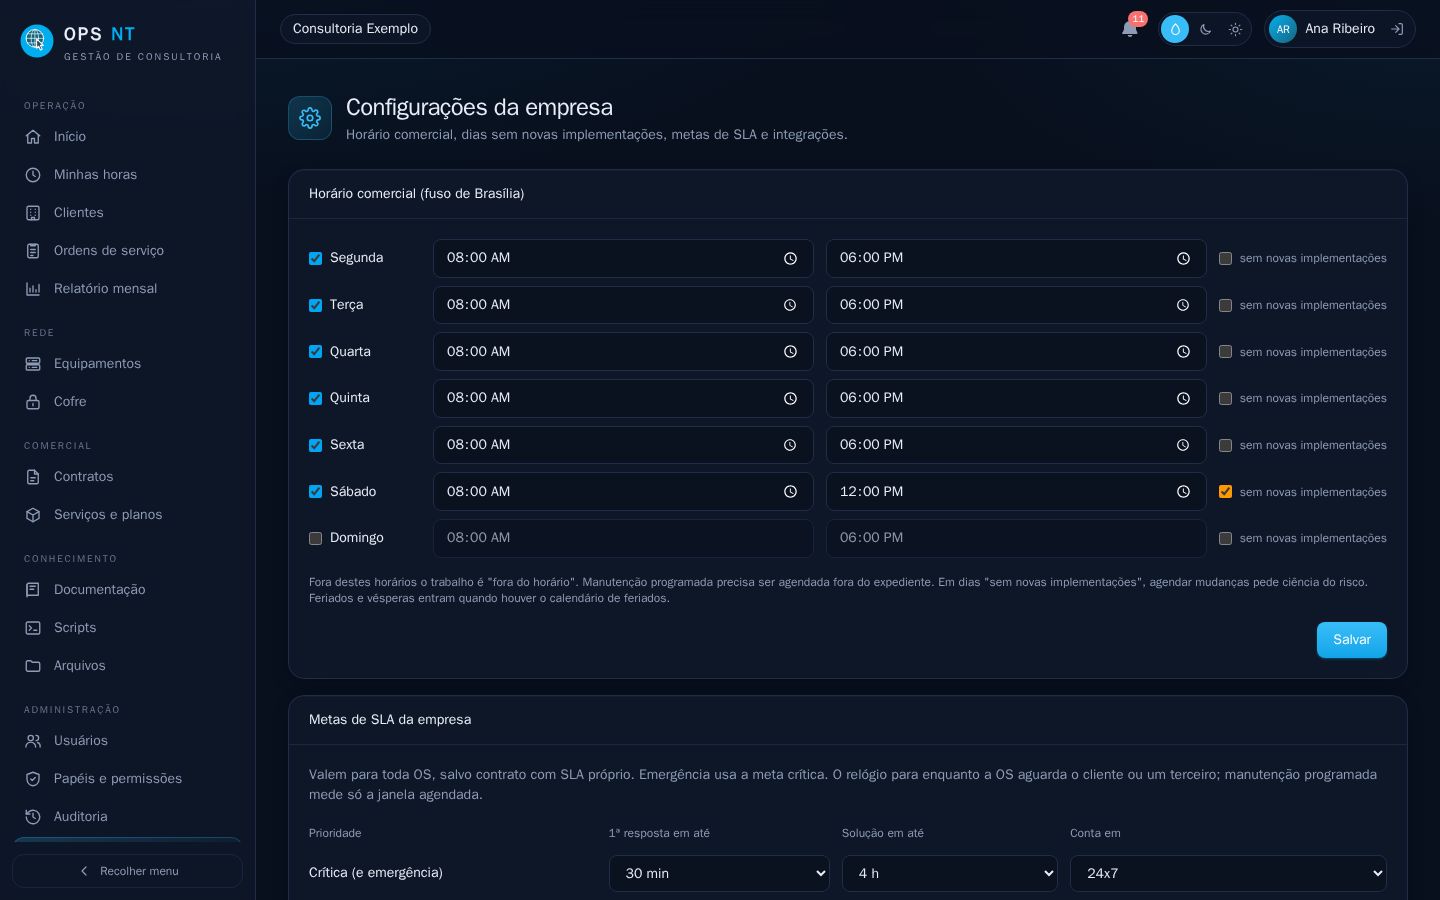Open clock picker for Quinta start time
The height and width of the screenshot is (900, 1440).
pyautogui.click(x=790, y=398)
